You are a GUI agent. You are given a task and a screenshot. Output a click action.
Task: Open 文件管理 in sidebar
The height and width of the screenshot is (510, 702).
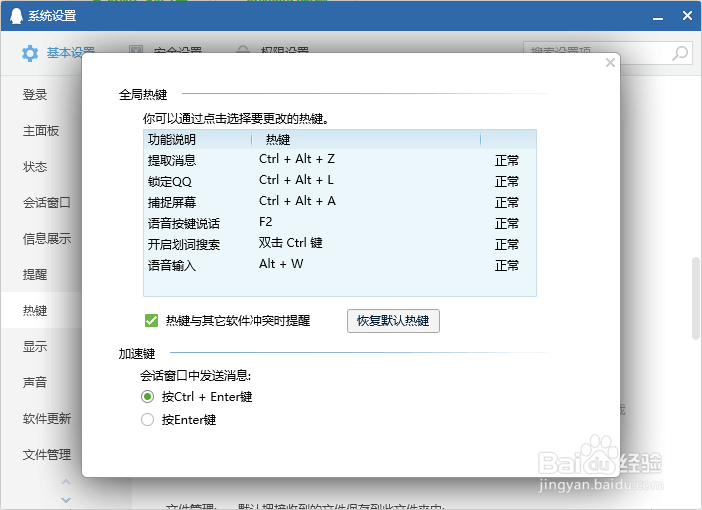click(47, 454)
